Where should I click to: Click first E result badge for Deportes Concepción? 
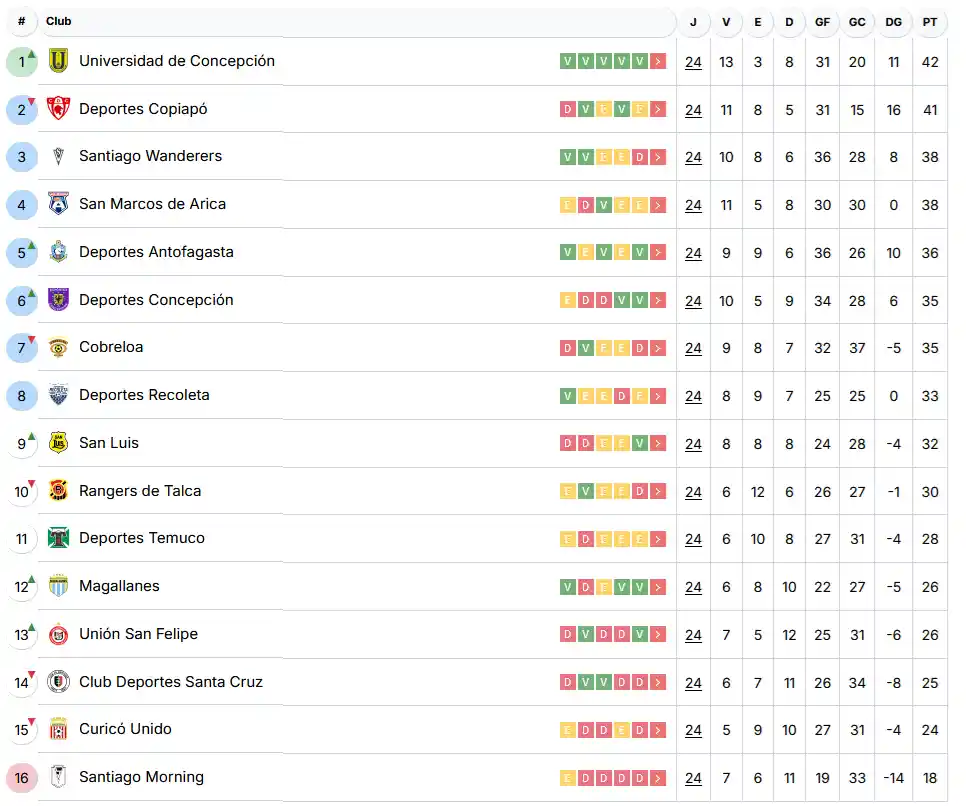567,301
